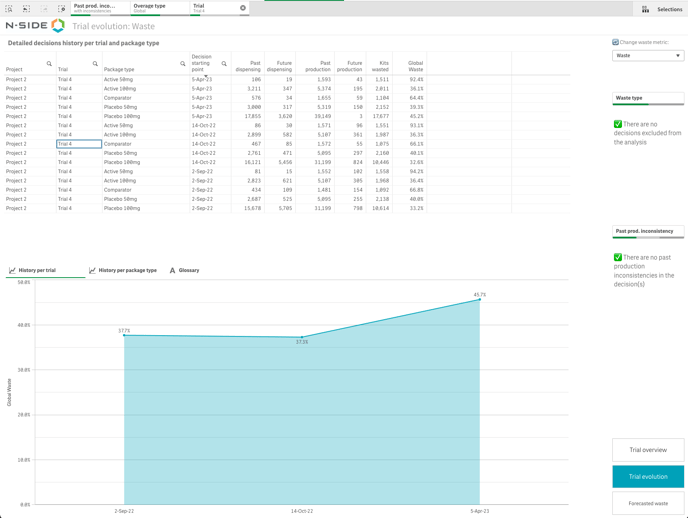The image size is (688, 518).
Task: Remove the Trial selection filter
Action: tap(242, 8)
